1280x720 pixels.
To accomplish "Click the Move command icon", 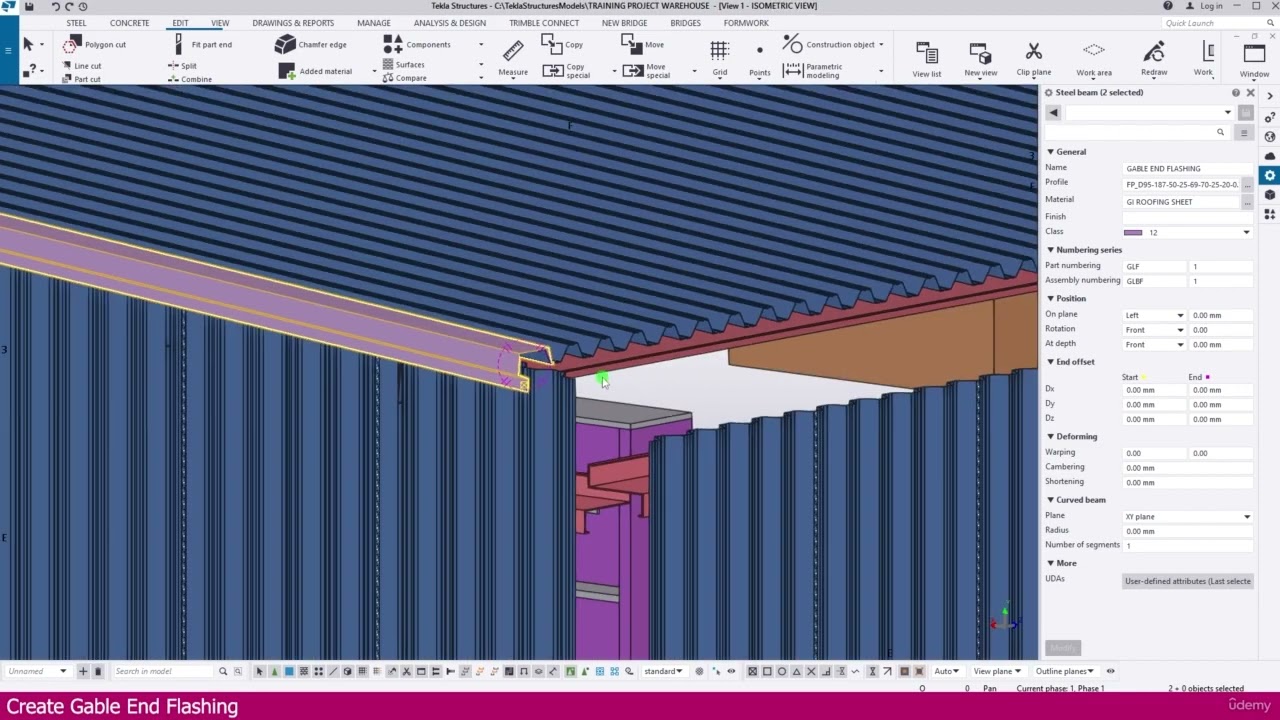I will (642, 43).
